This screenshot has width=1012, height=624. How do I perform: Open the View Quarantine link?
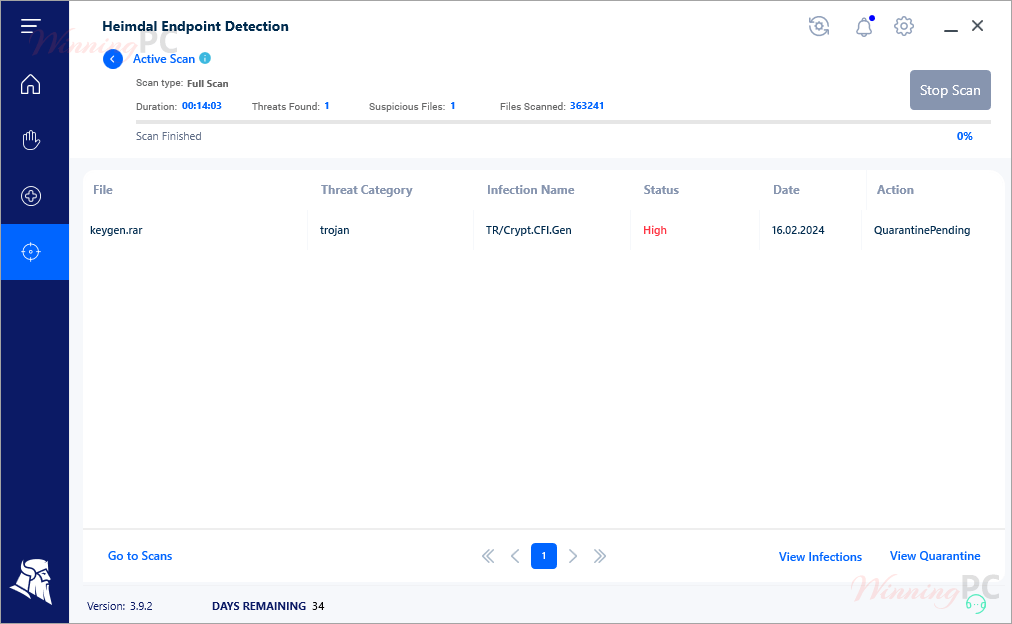(x=935, y=556)
